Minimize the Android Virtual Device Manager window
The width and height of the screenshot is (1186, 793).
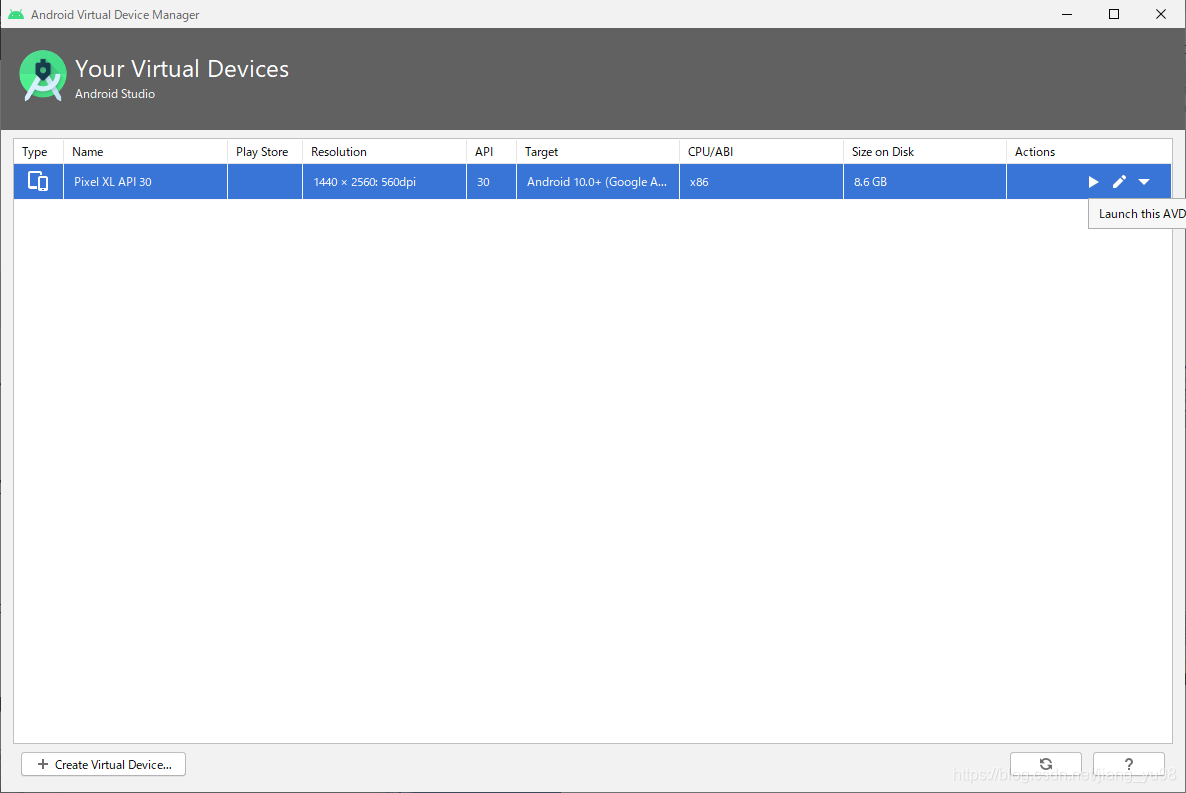(x=1067, y=14)
